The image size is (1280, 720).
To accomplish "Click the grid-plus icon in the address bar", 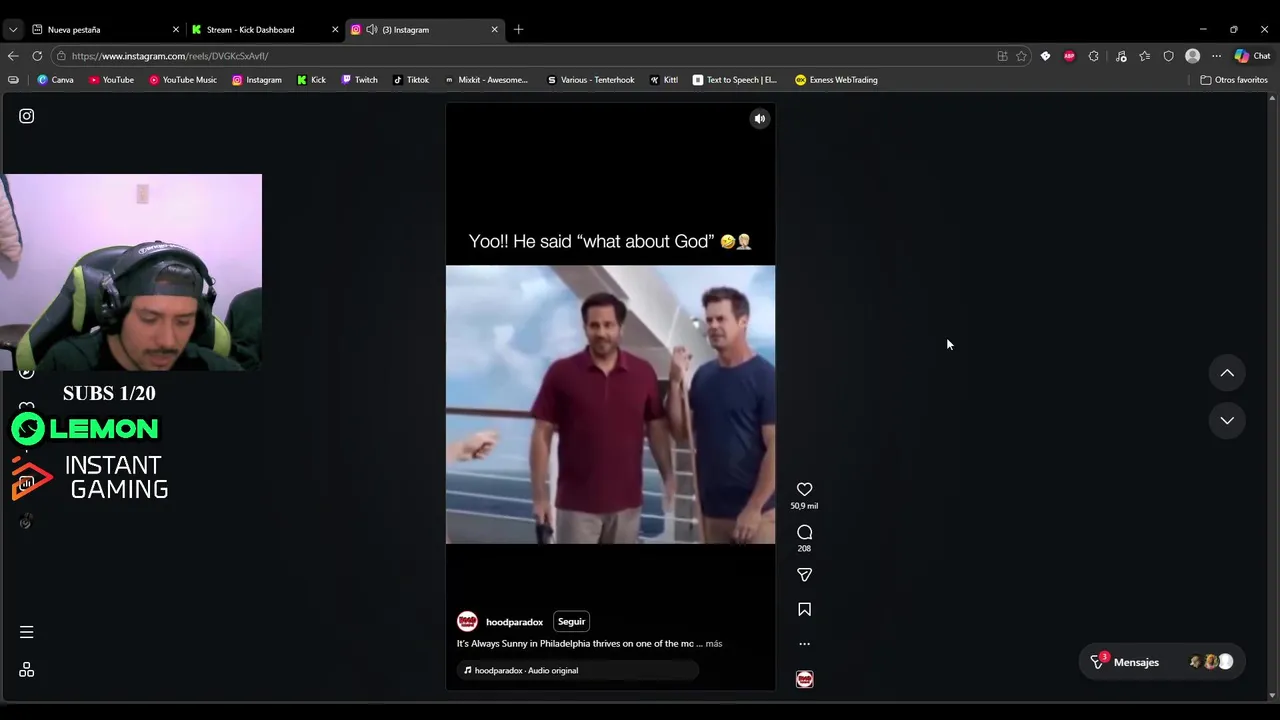I will tap(1002, 56).
